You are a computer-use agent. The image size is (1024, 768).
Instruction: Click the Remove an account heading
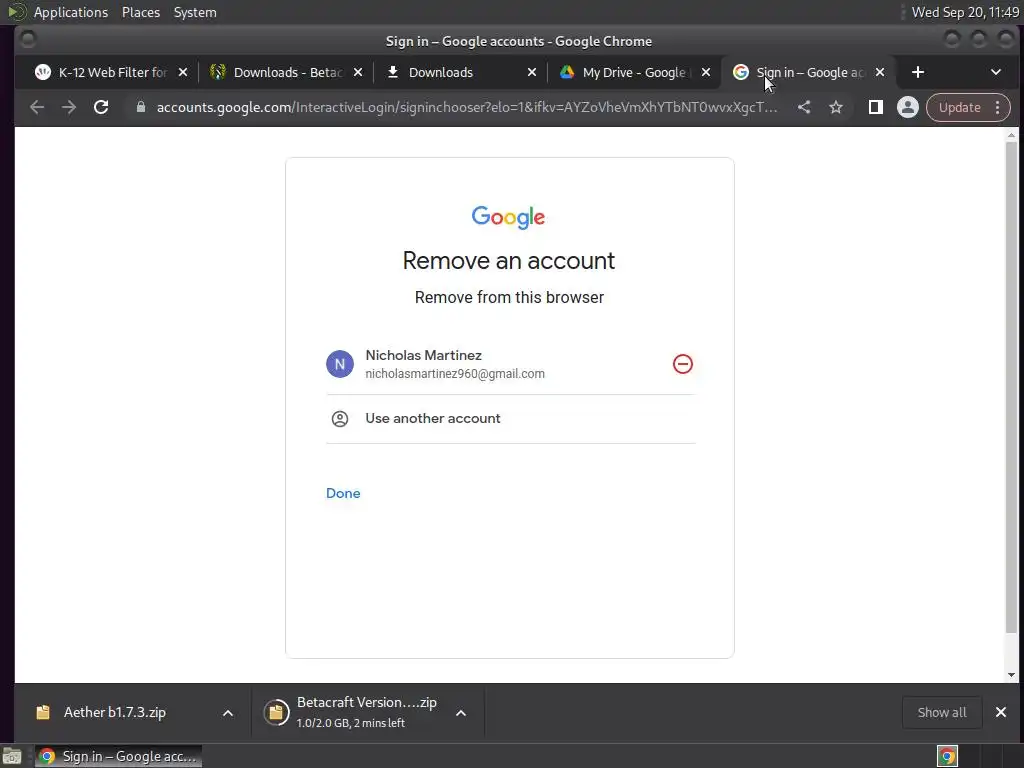point(509,261)
